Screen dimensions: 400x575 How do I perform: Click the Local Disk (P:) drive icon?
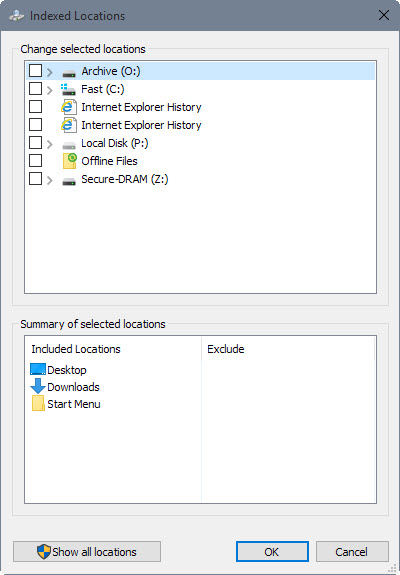(x=69, y=145)
